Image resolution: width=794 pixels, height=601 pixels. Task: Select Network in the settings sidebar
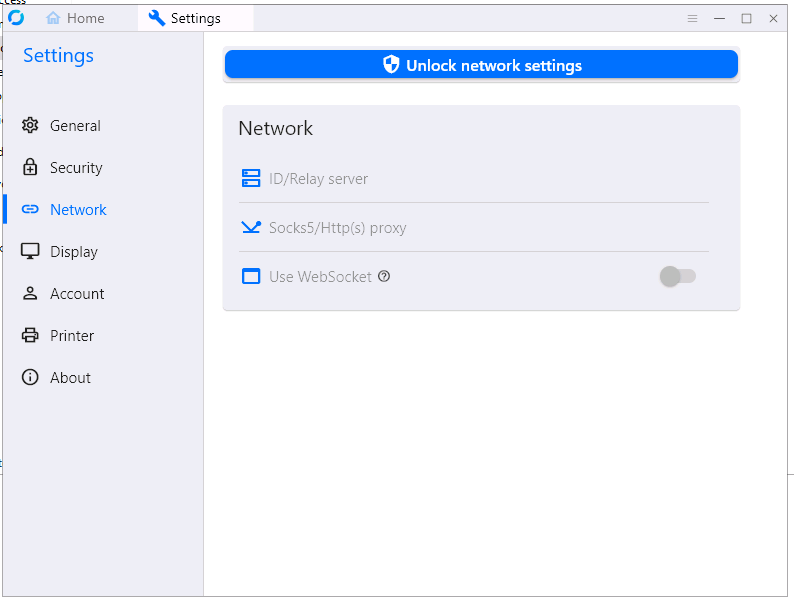(x=78, y=210)
